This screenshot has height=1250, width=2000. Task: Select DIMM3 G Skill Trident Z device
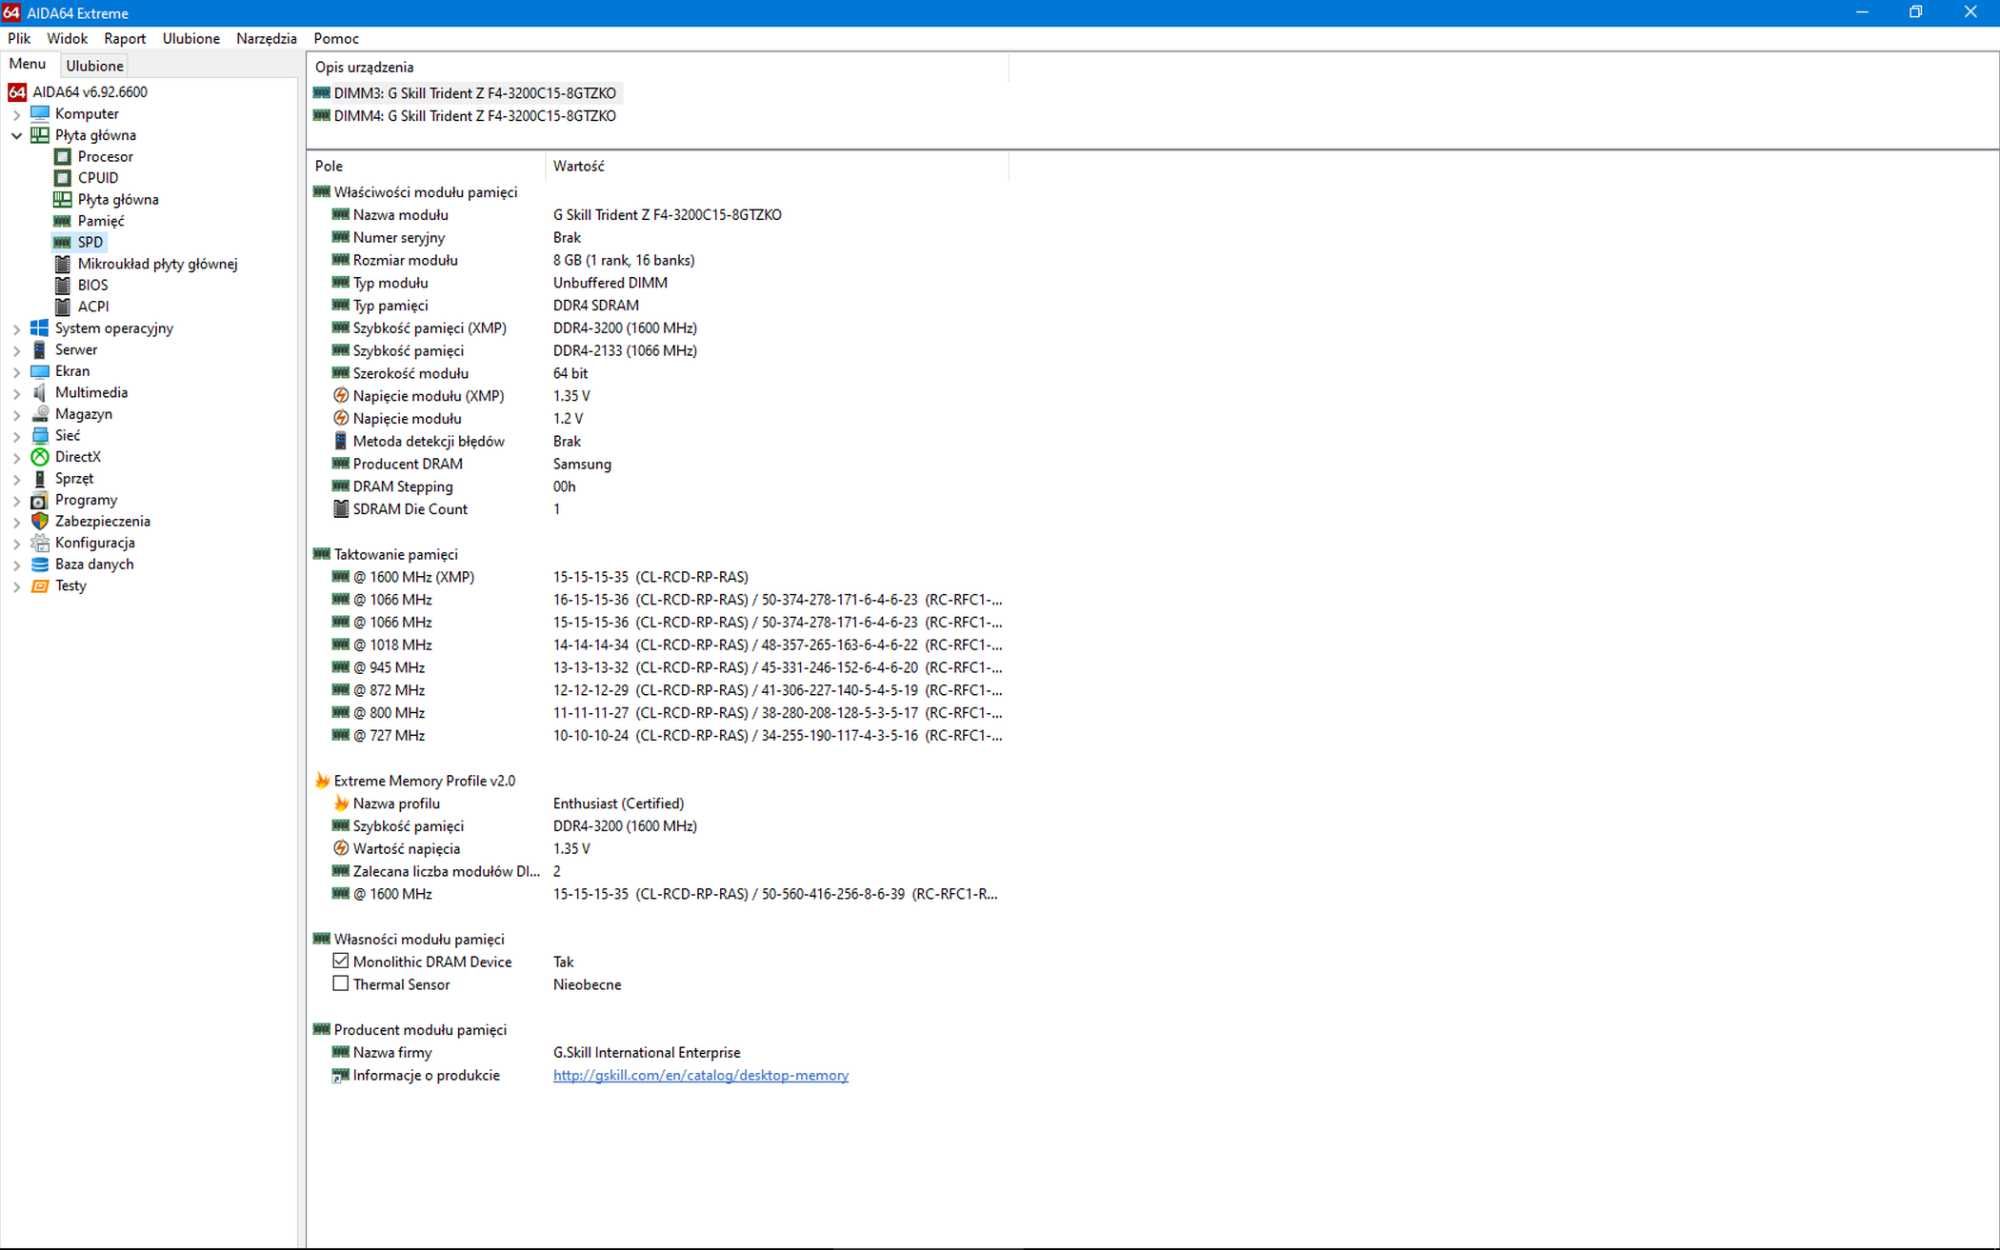(x=466, y=93)
